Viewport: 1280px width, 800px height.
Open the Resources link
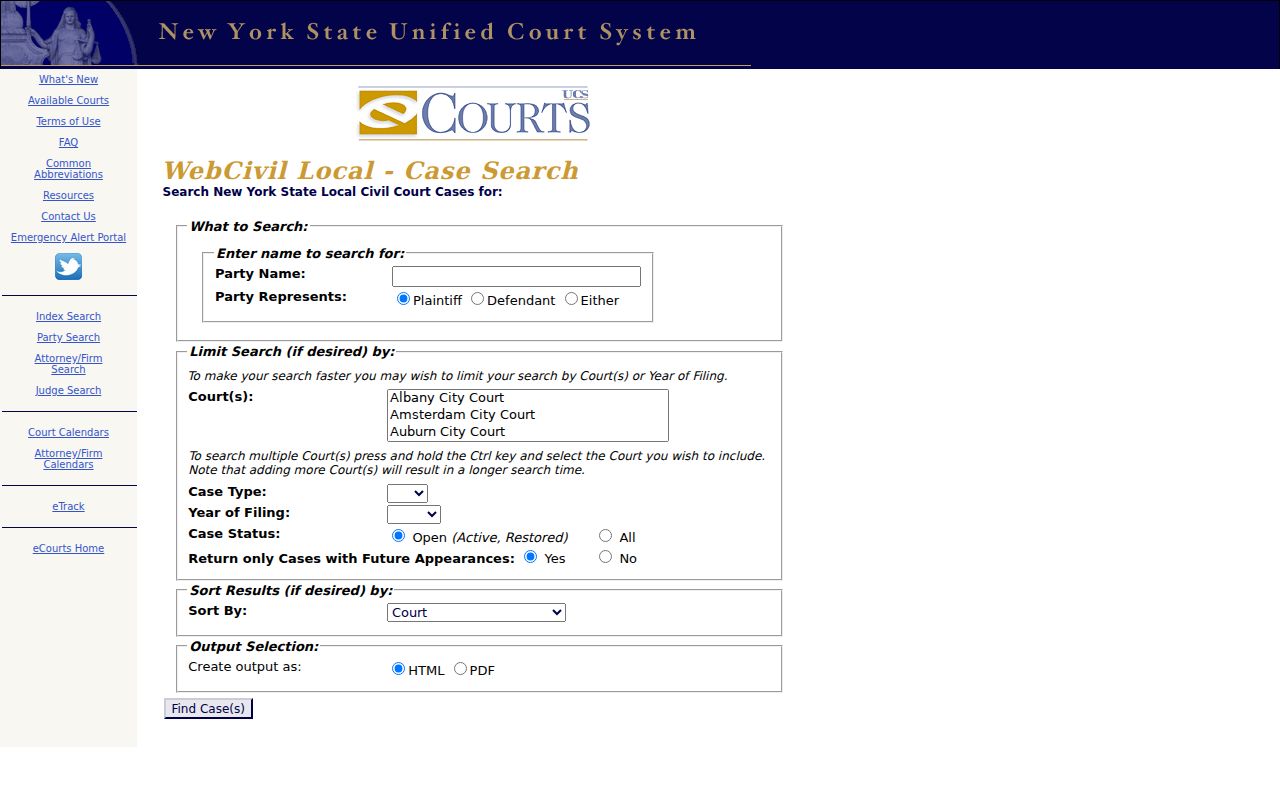click(68, 196)
